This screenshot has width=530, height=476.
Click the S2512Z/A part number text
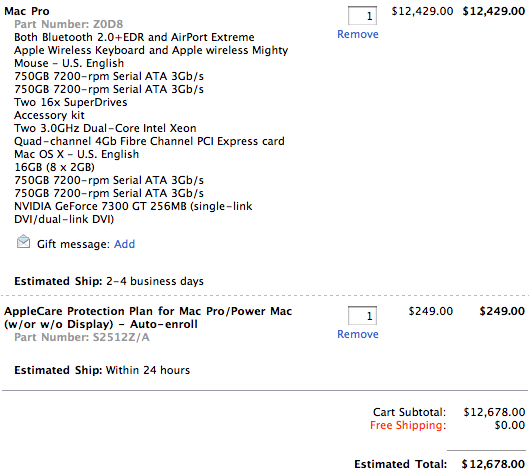(x=82, y=337)
